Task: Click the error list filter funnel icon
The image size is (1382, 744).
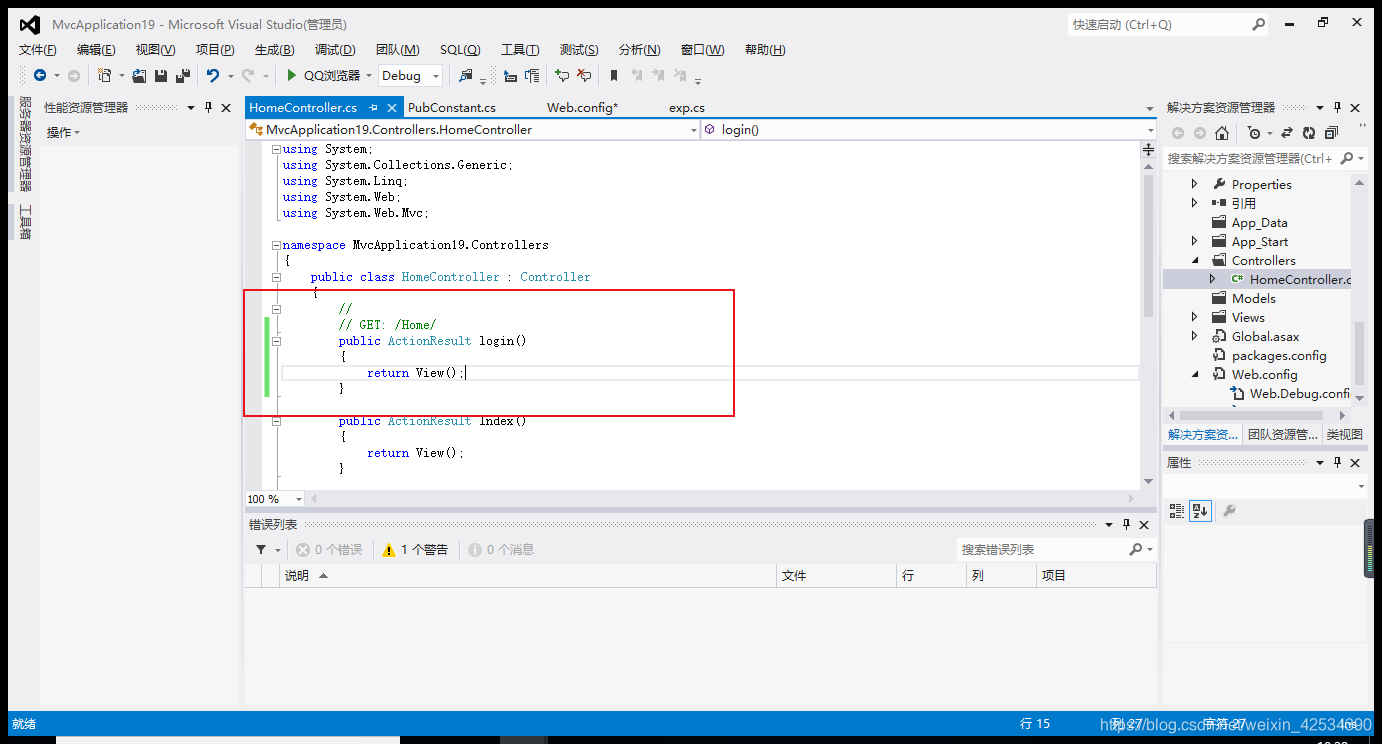Action: (261, 549)
